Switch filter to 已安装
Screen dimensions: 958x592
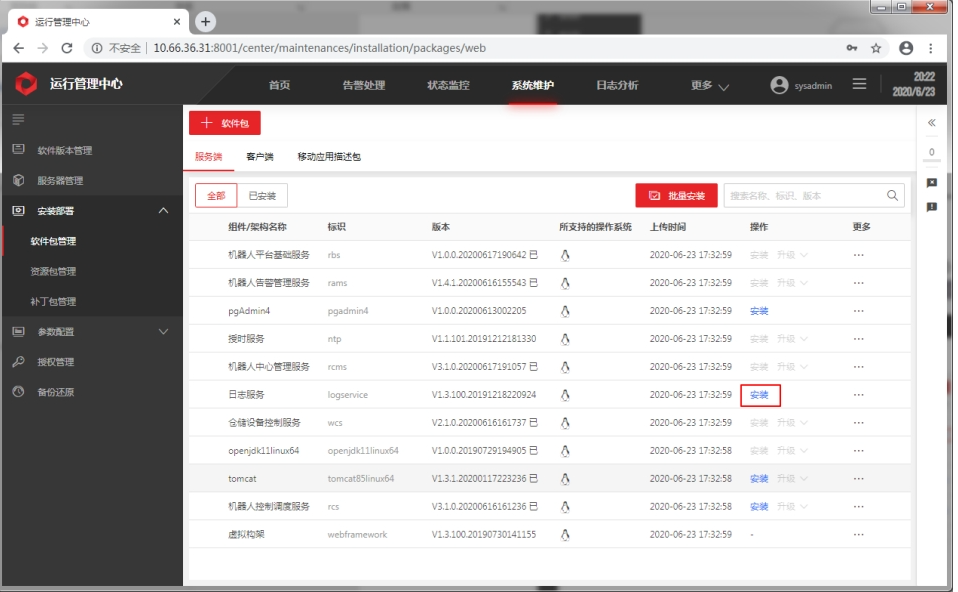[x=262, y=196]
